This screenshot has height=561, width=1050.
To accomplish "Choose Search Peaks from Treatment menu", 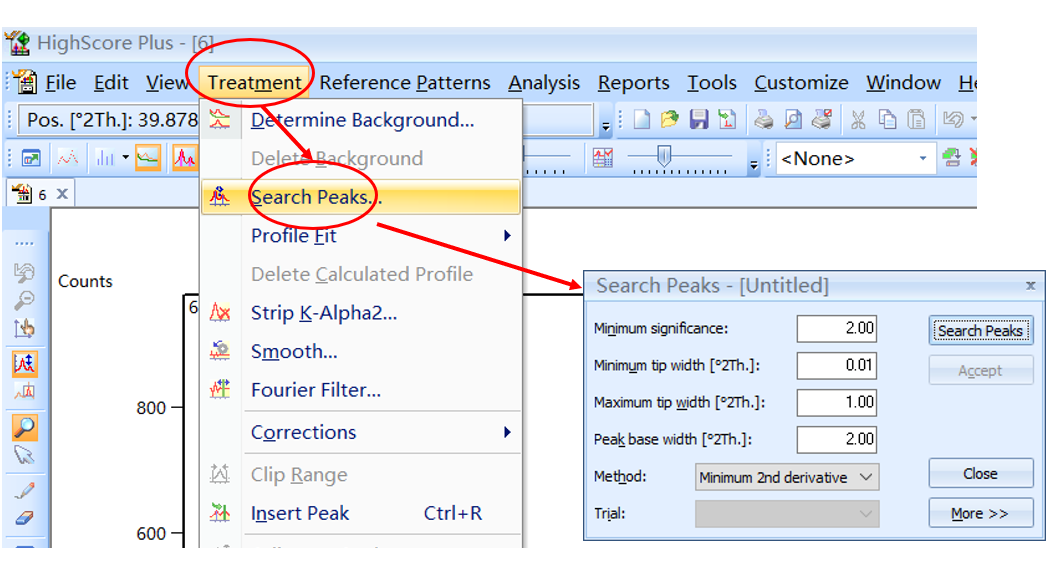I will 315,197.
